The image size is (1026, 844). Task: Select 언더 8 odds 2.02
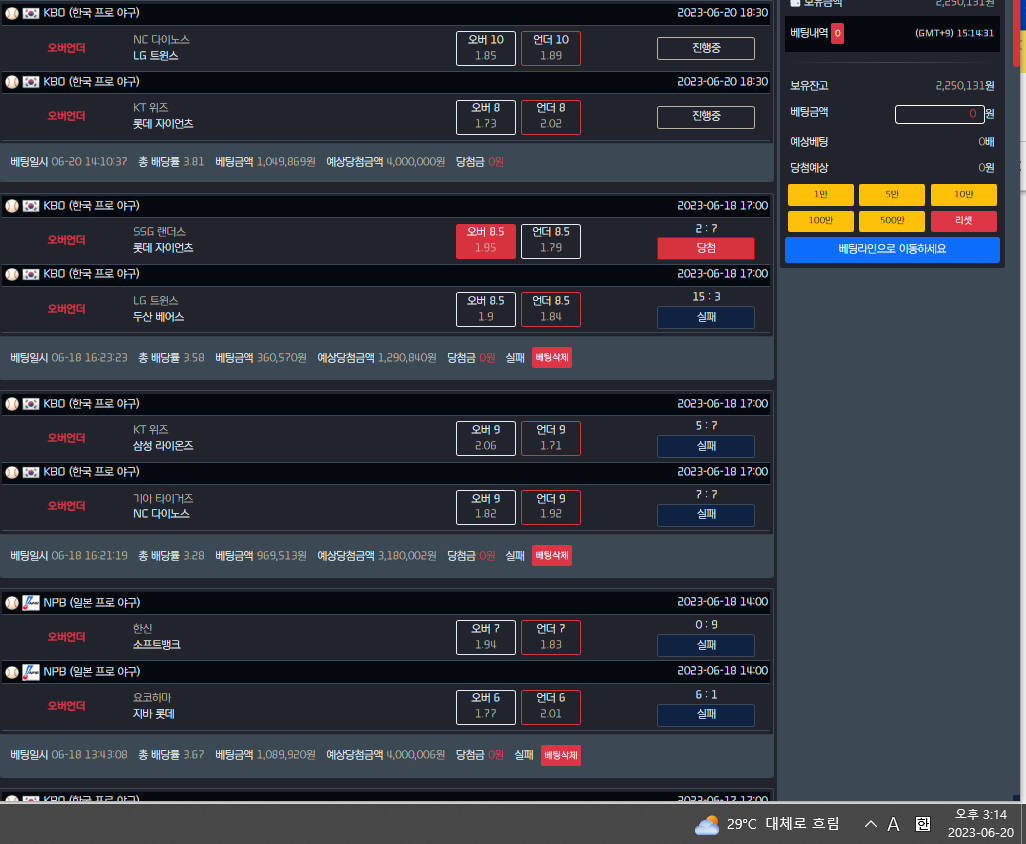[x=551, y=116]
